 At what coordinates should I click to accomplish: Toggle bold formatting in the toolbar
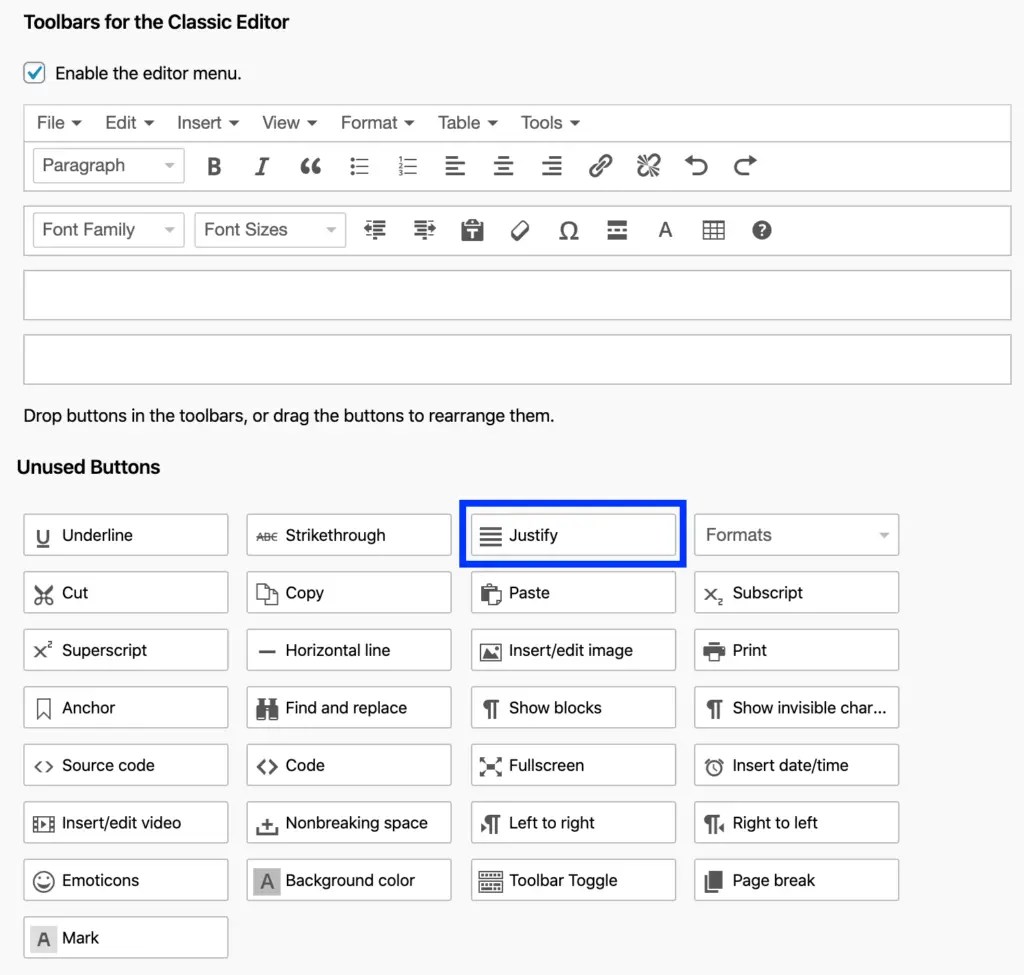click(x=213, y=166)
